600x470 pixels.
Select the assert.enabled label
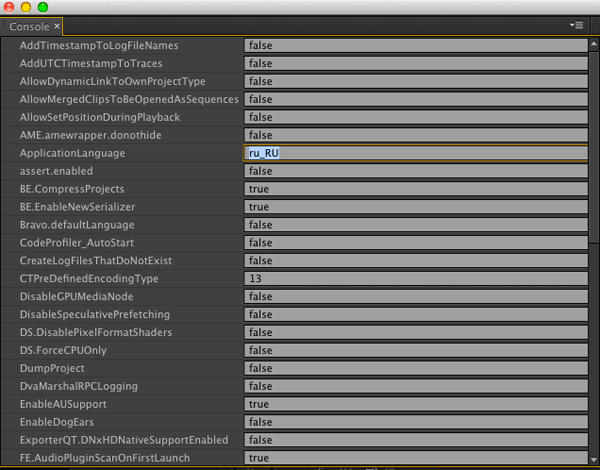[56, 171]
